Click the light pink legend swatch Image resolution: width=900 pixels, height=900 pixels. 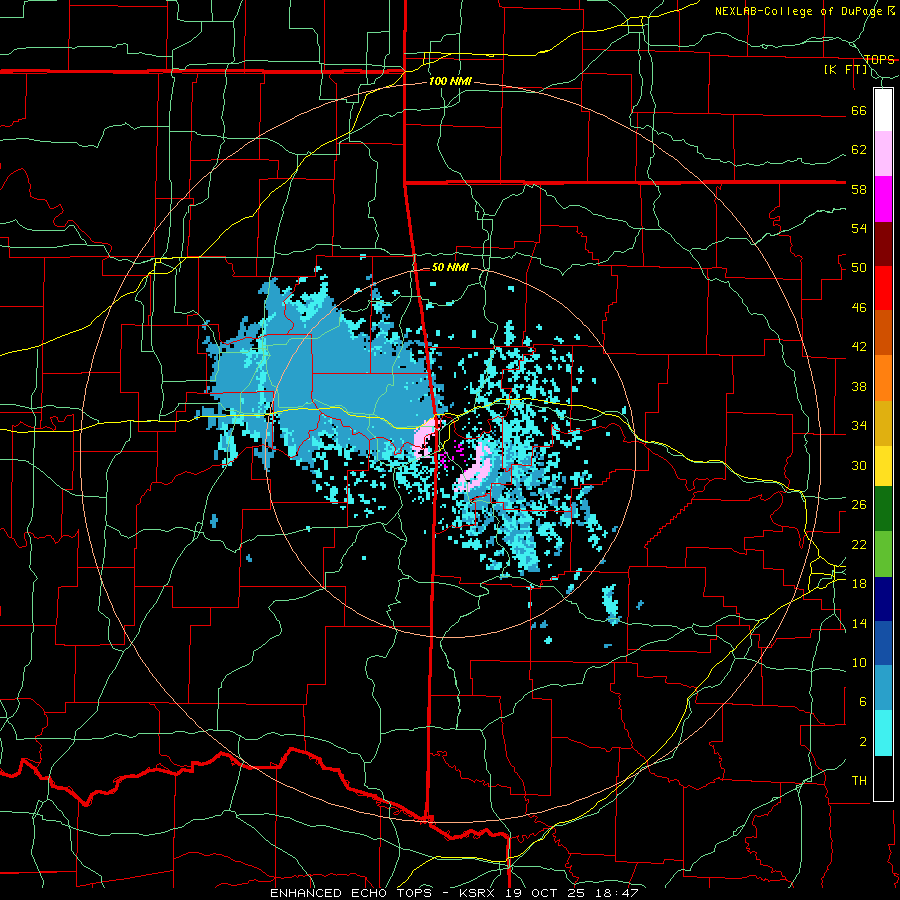coord(883,153)
